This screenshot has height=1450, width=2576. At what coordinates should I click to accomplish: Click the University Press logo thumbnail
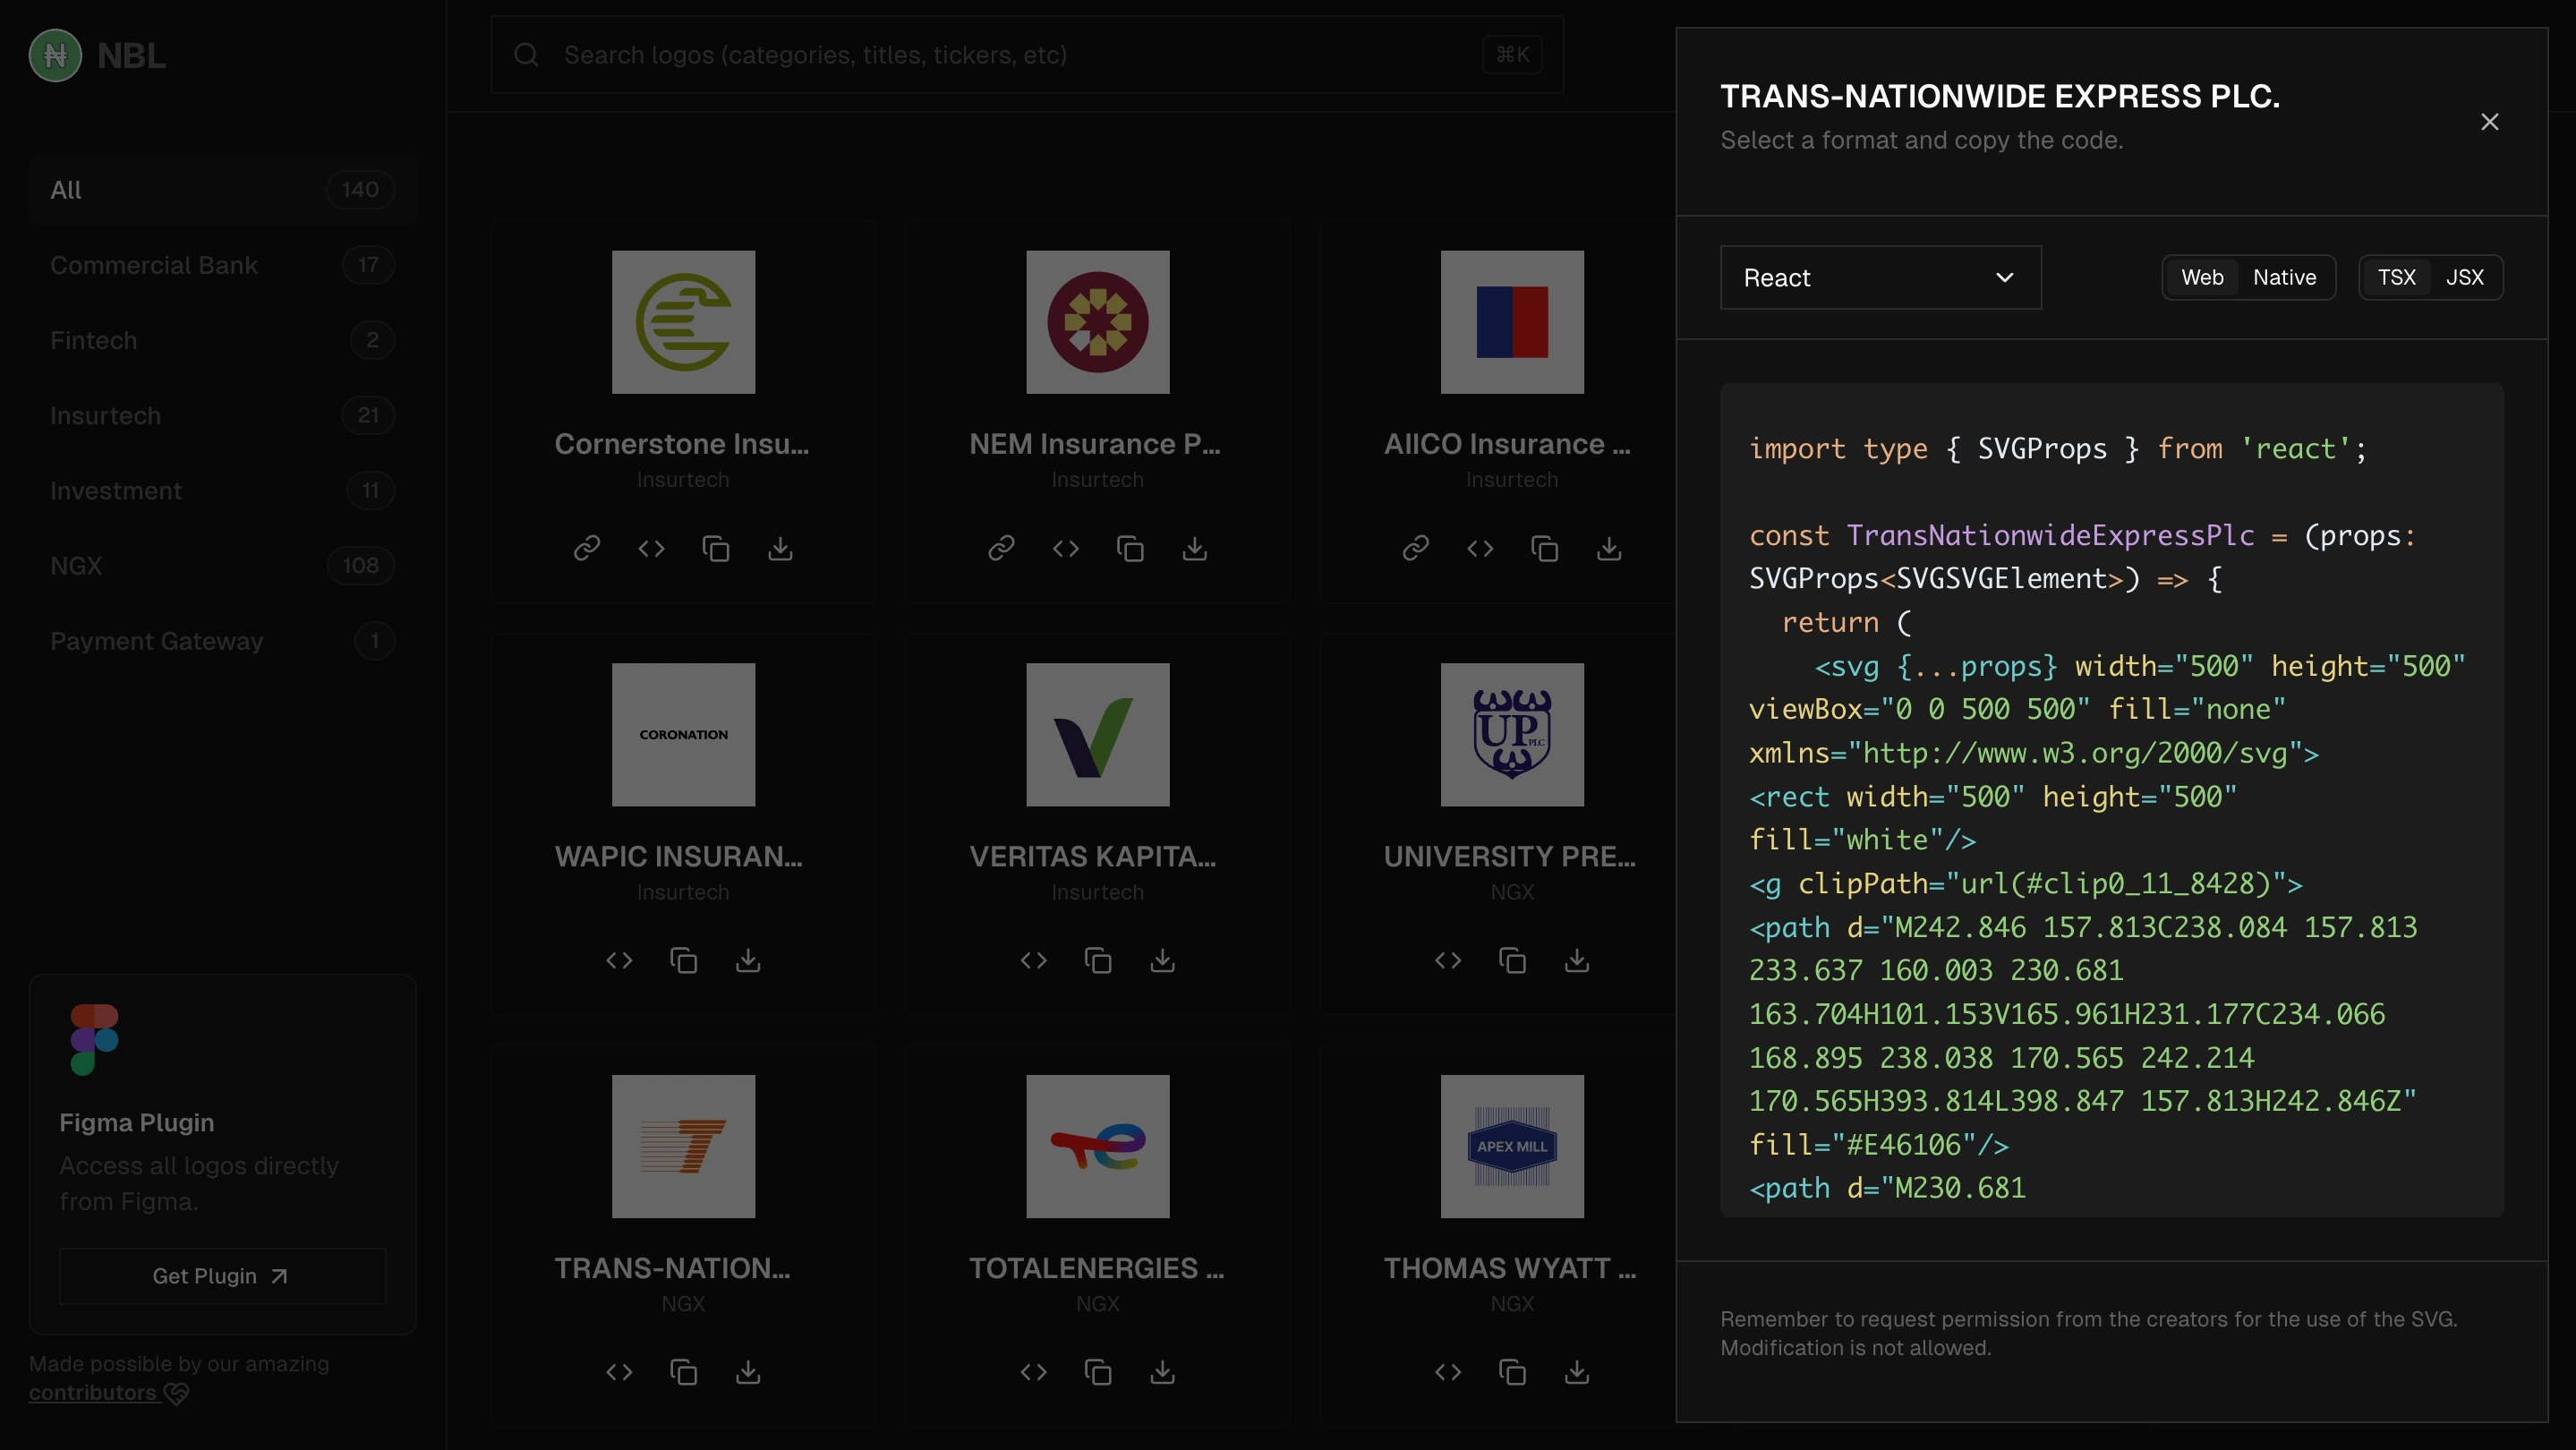coord(1512,734)
